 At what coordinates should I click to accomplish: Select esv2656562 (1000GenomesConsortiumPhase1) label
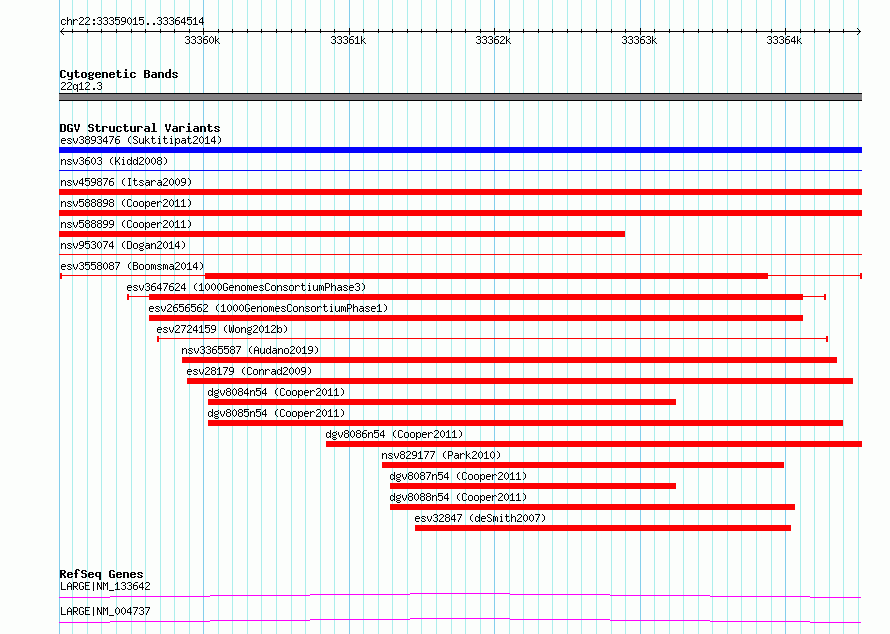click(268, 308)
